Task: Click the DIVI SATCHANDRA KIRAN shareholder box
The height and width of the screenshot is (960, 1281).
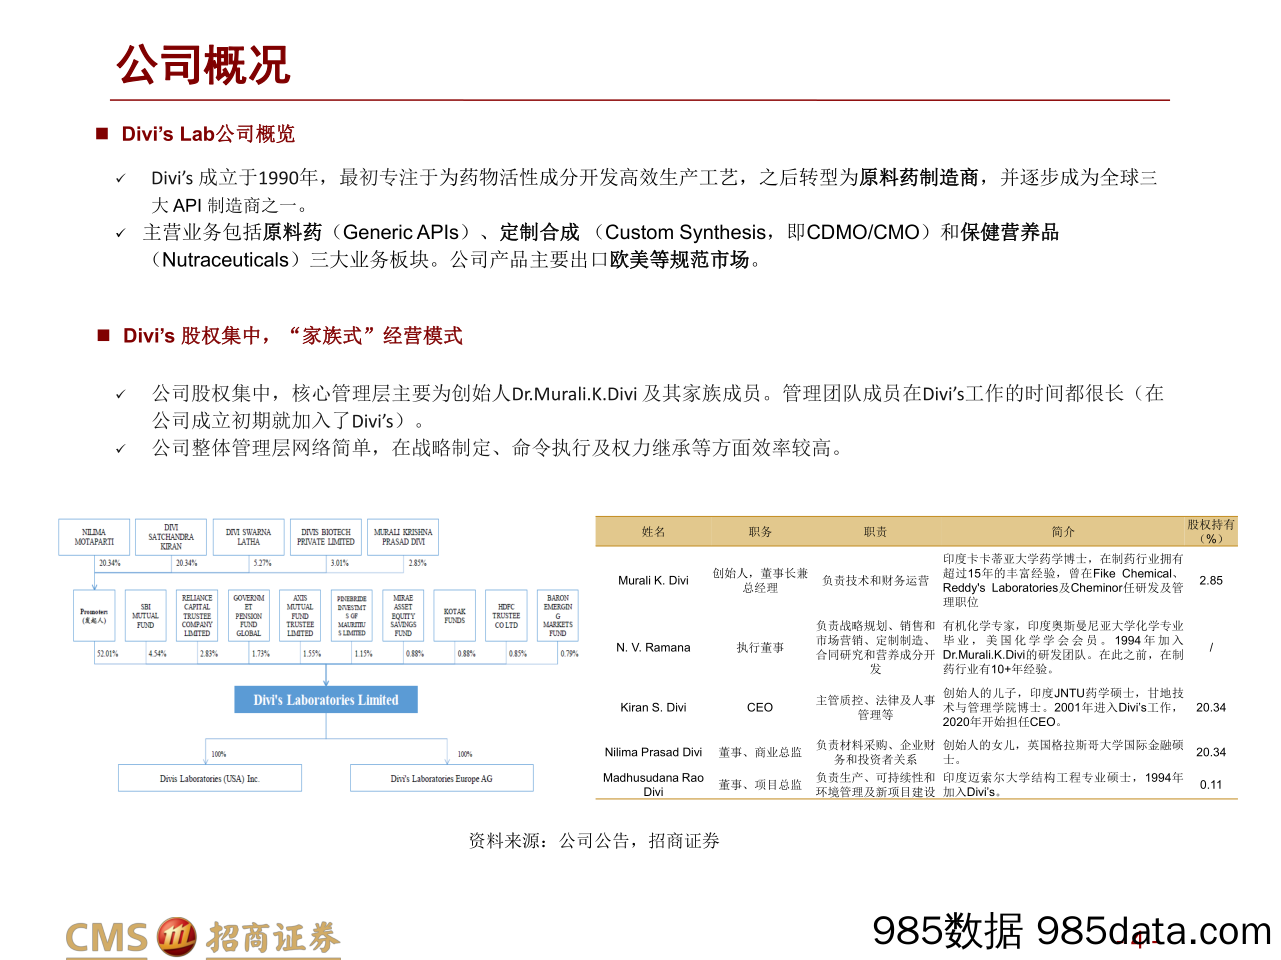Action: point(171,537)
